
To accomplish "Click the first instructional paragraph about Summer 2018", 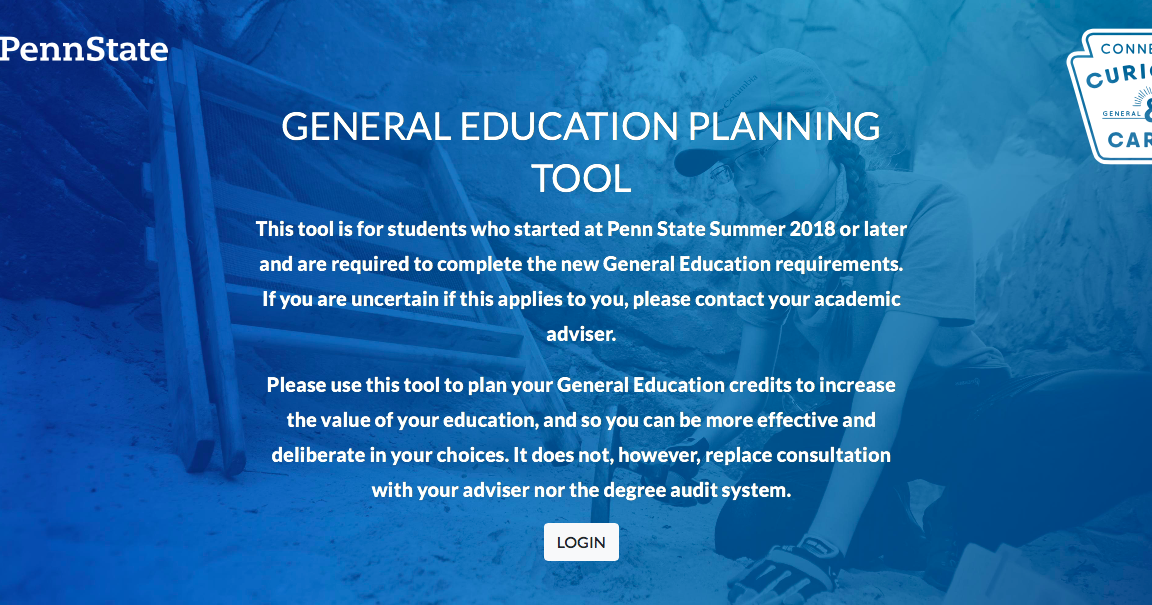I will click(x=581, y=228).
